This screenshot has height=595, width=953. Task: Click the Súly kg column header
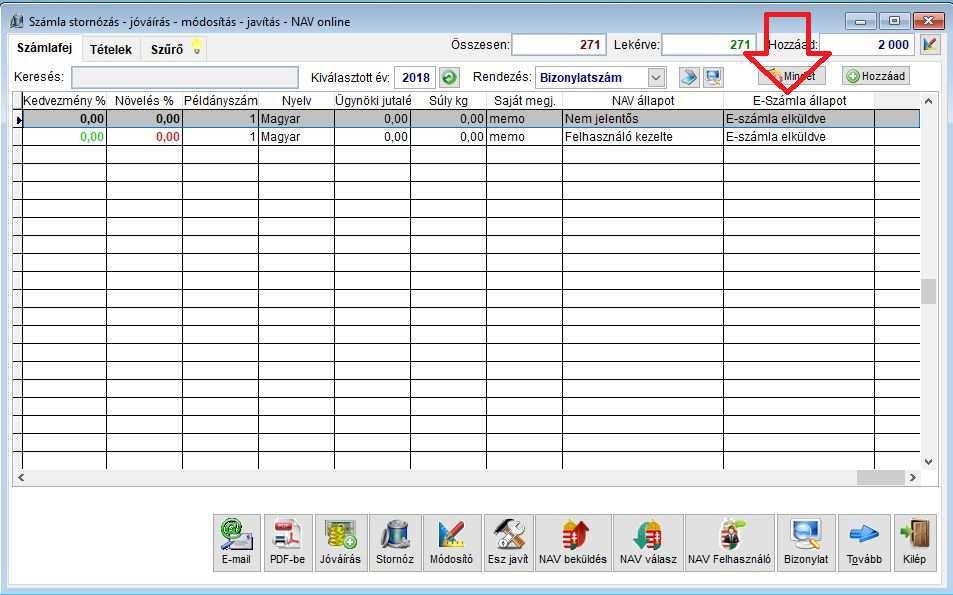click(x=449, y=101)
